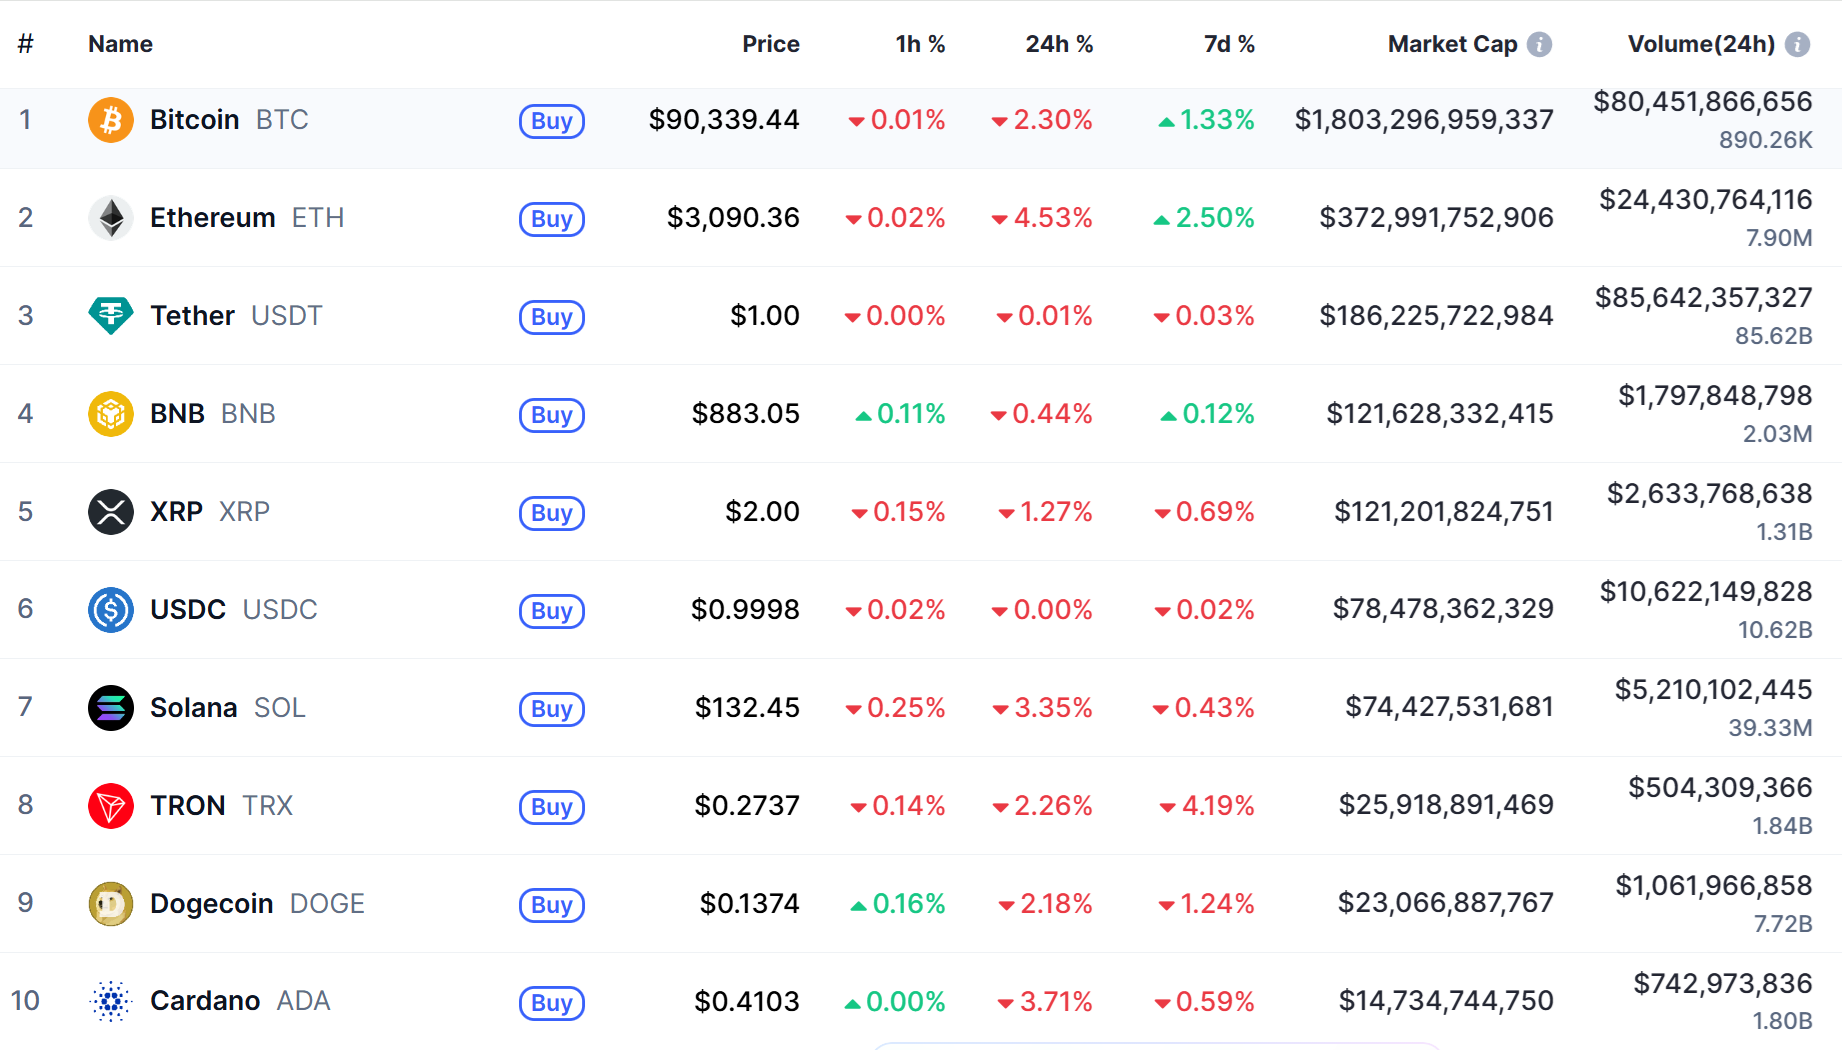The height and width of the screenshot is (1050, 1842).
Task: Click Tether volume $85,642,357,327
Action: [x=1704, y=298]
